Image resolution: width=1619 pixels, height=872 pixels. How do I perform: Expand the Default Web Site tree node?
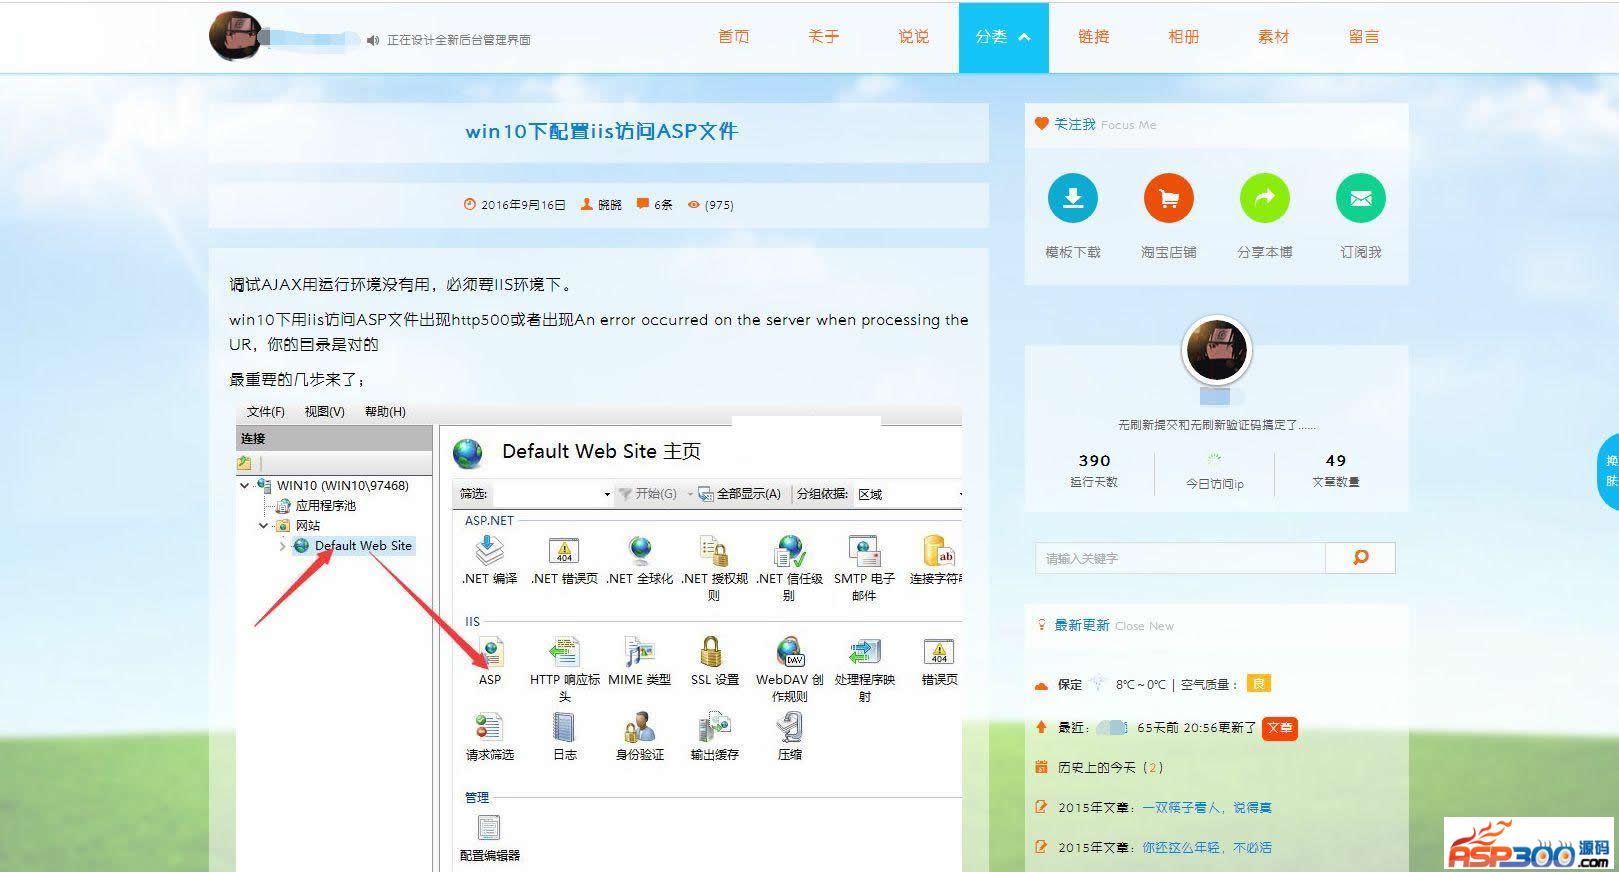coord(282,546)
